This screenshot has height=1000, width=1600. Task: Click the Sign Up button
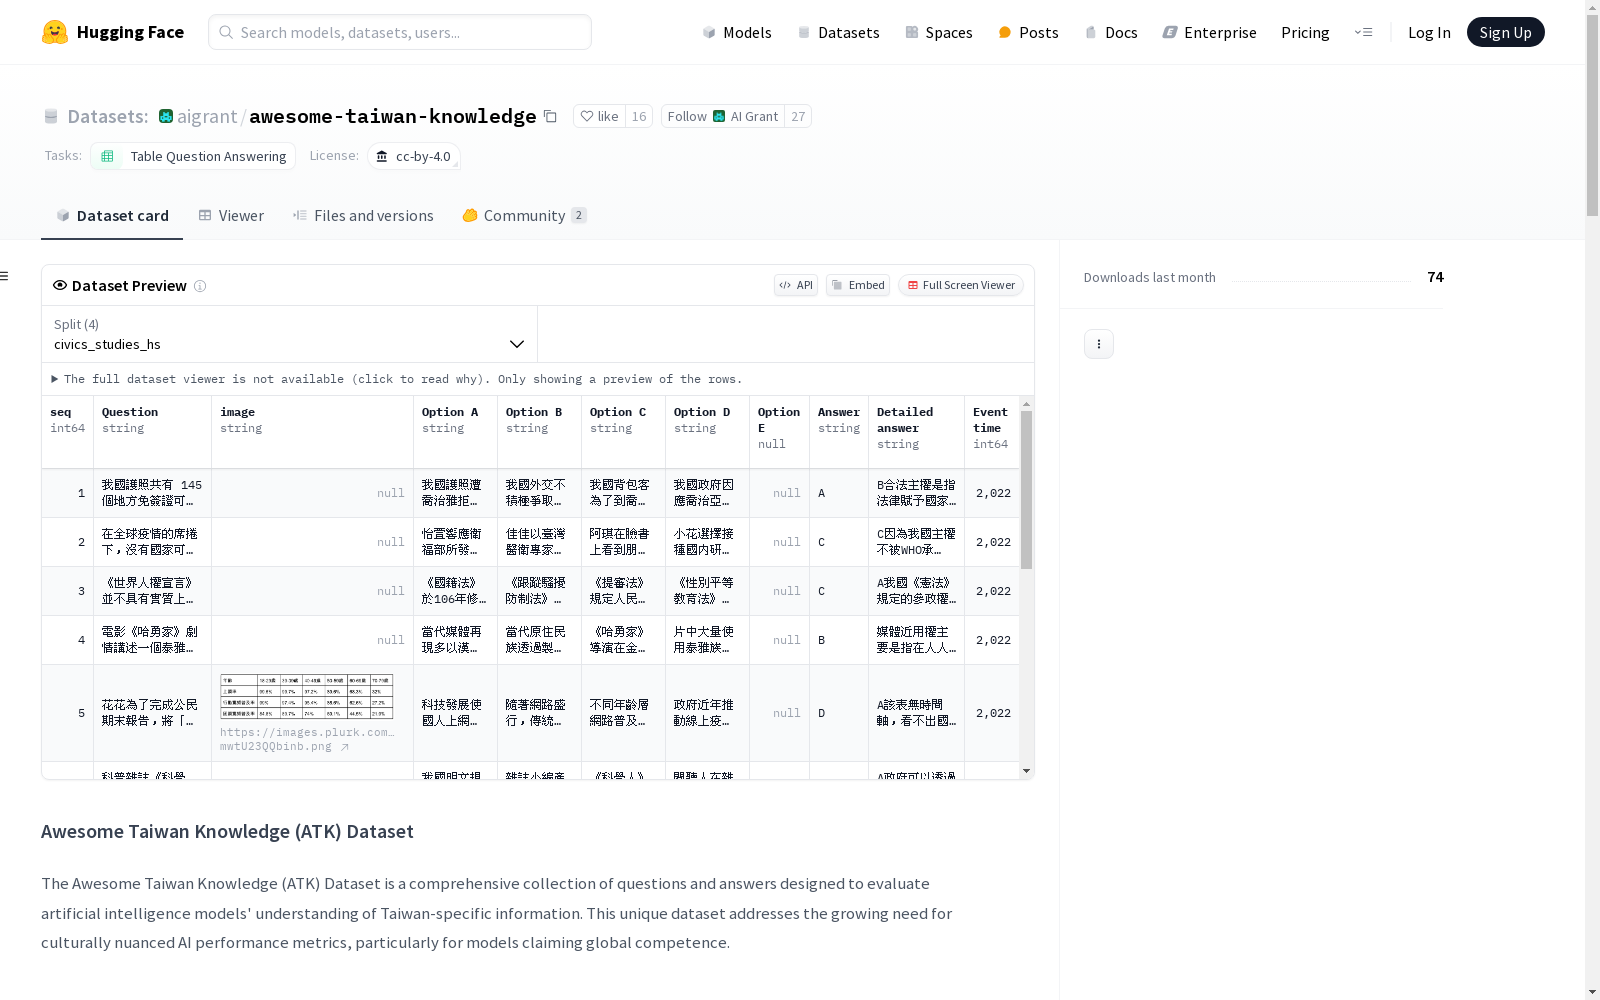point(1506,32)
